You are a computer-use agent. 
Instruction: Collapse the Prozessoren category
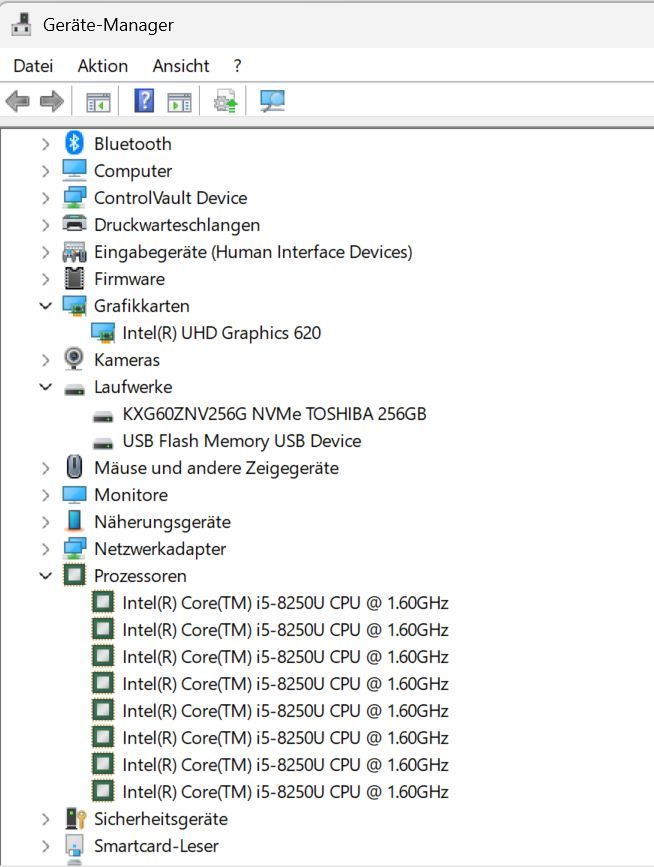pyautogui.click(x=45, y=576)
